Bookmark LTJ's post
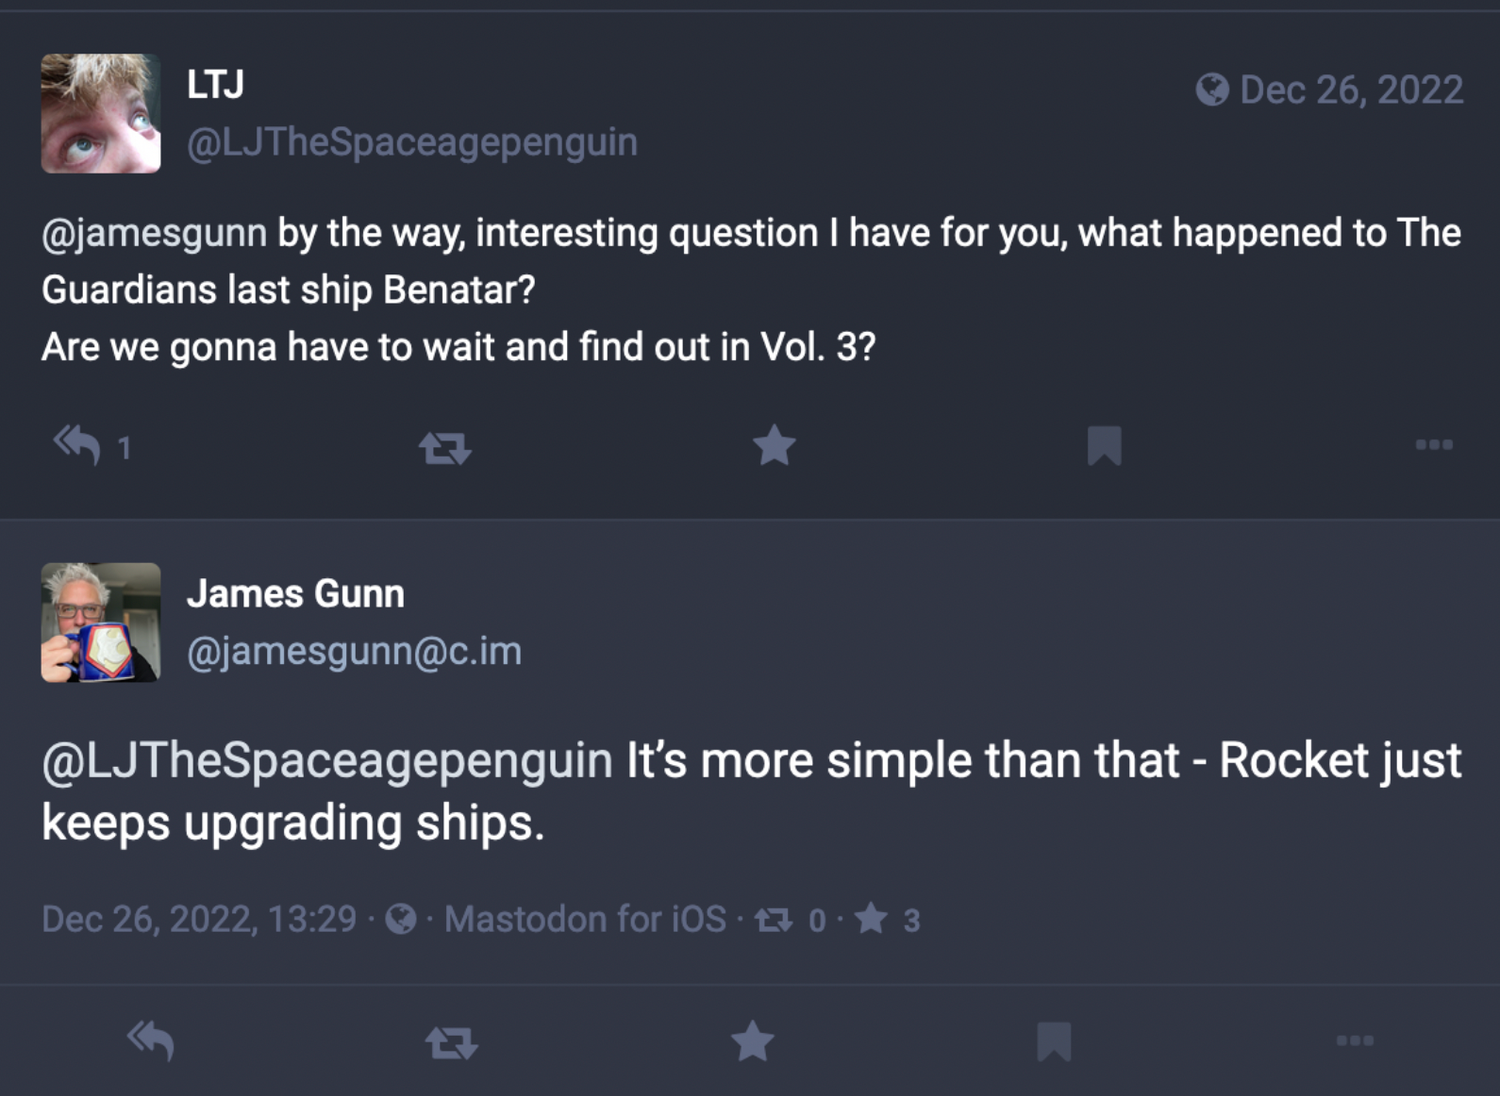Screen dimensions: 1500x1096 pyautogui.click(x=1104, y=445)
